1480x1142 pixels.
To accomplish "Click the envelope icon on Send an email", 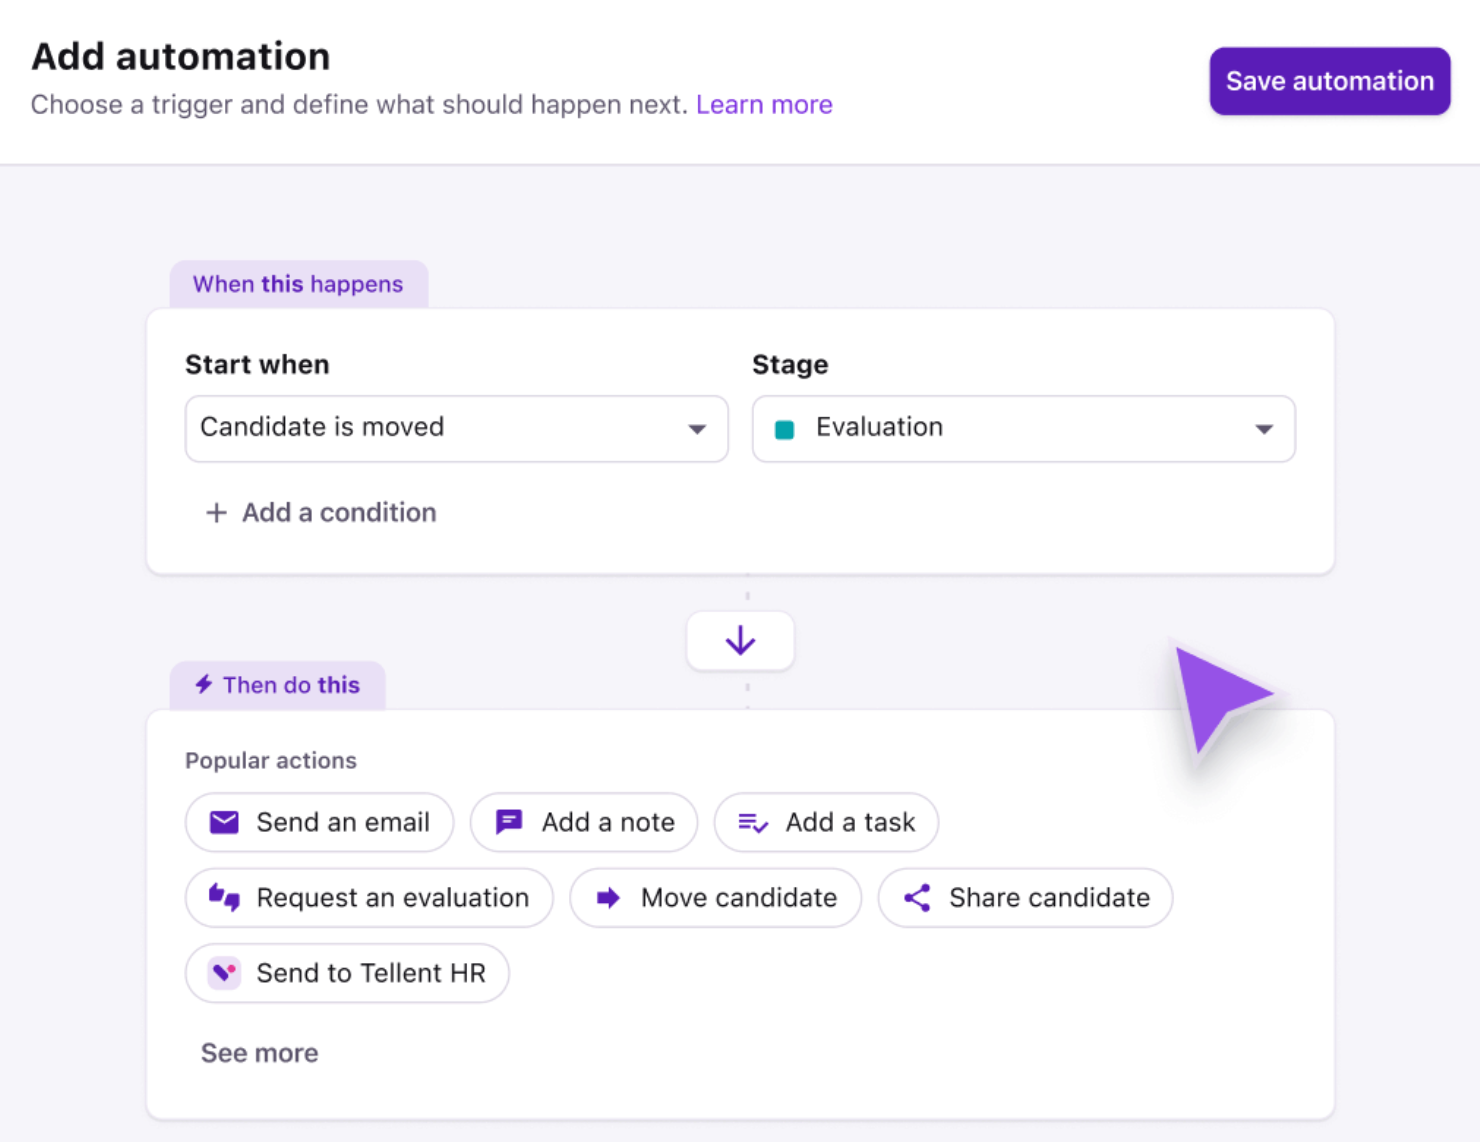I will click(224, 822).
